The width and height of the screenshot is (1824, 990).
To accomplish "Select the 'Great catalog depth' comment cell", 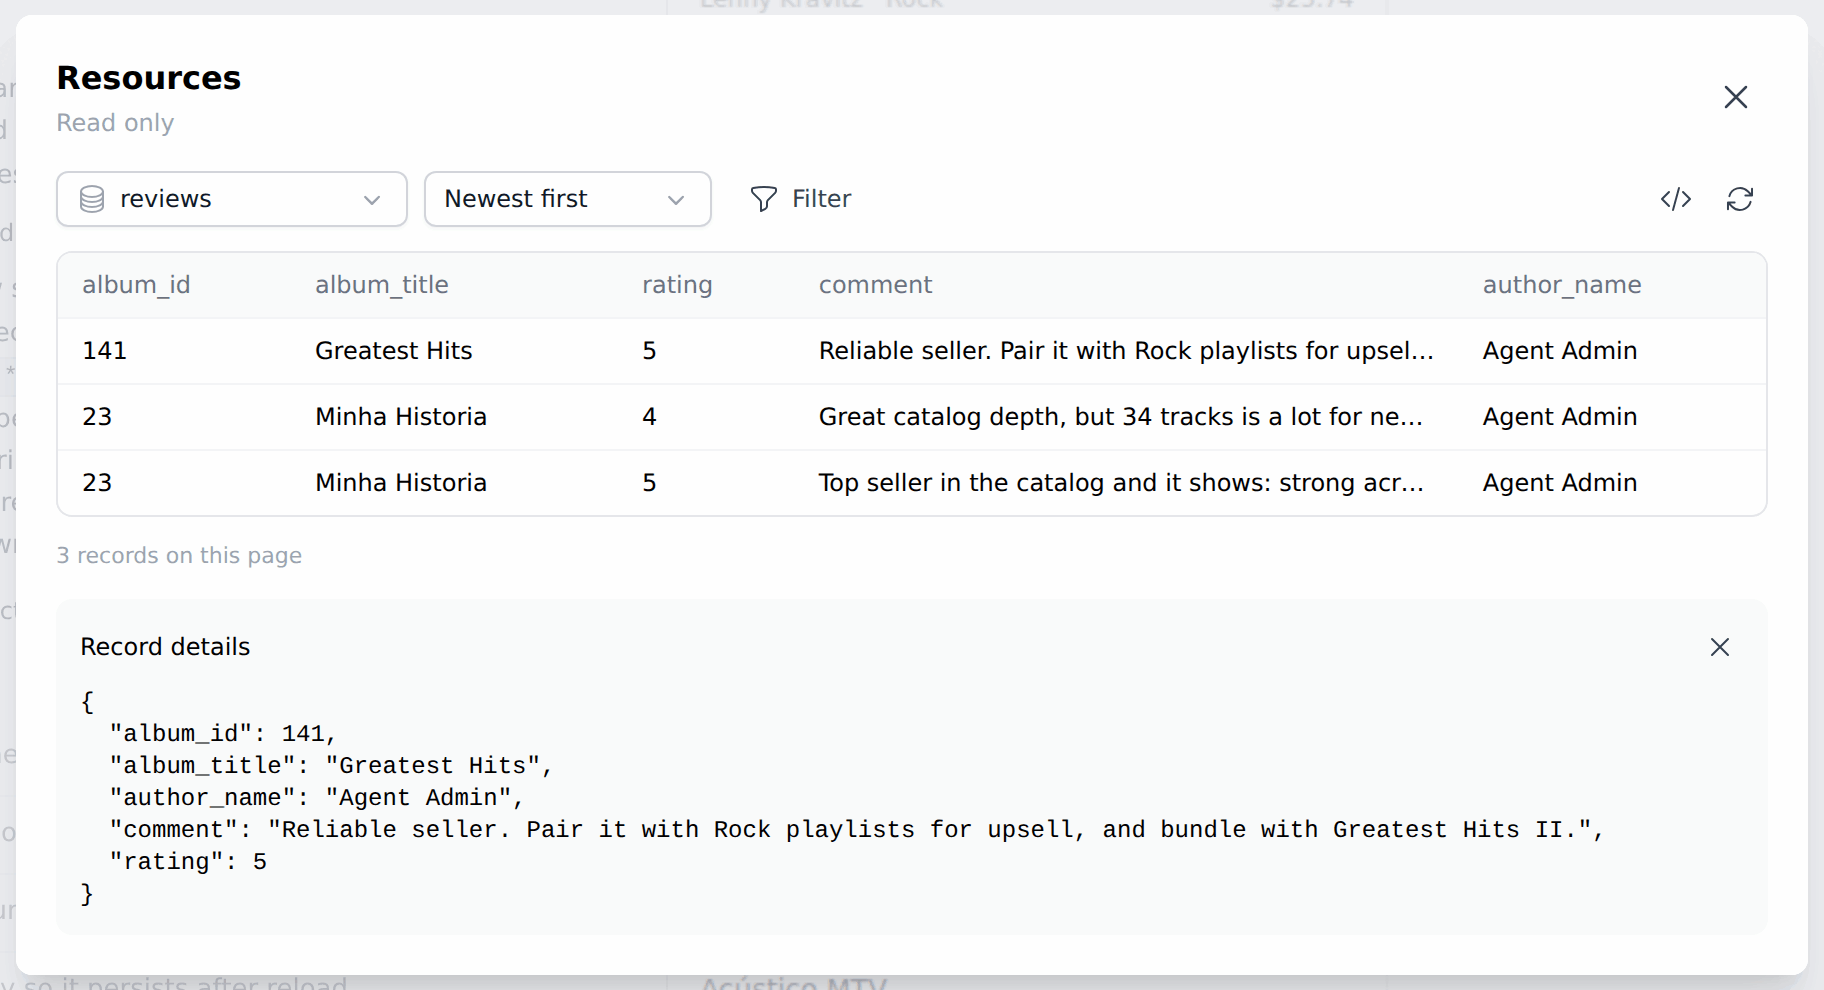I will (1120, 417).
